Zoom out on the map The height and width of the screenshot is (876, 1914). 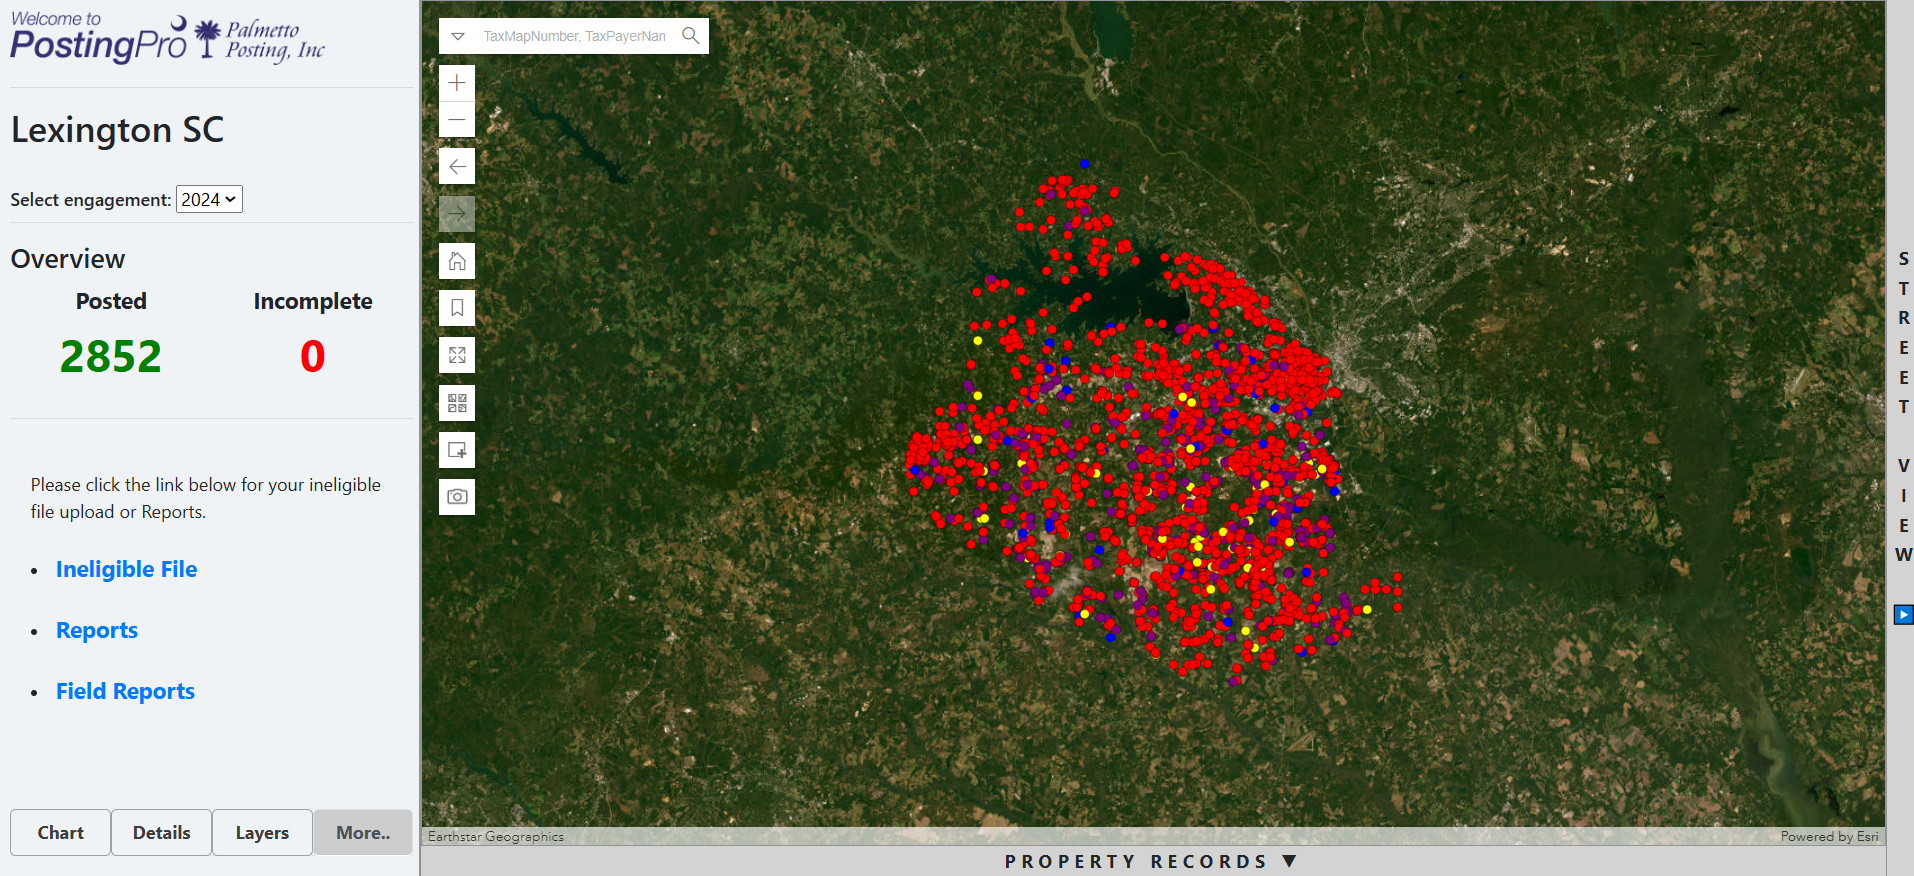point(457,120)
